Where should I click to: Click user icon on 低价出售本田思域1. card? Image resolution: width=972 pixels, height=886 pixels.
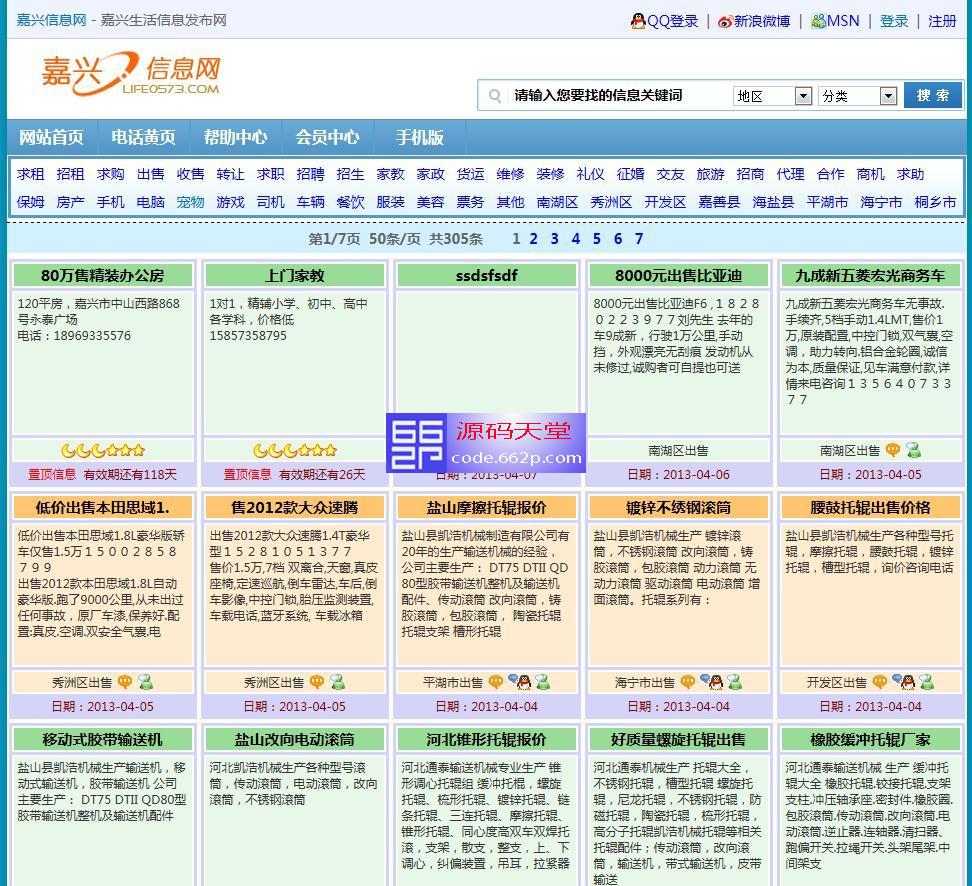[146, 682]
